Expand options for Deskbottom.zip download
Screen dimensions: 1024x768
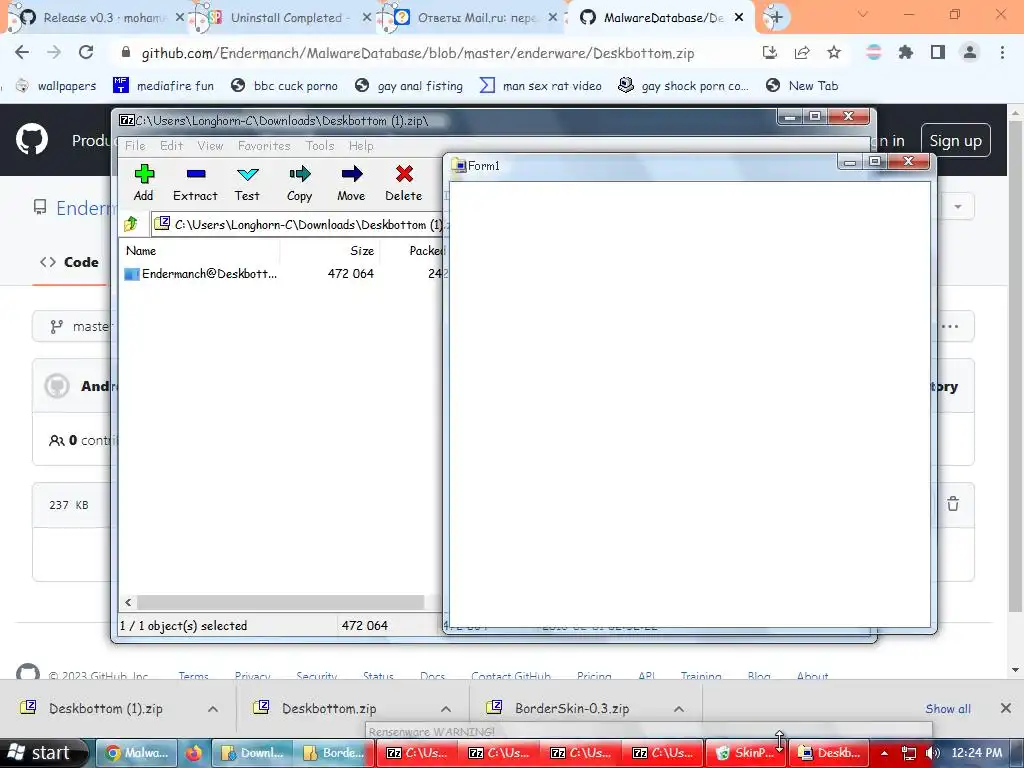tap(446, 709)
